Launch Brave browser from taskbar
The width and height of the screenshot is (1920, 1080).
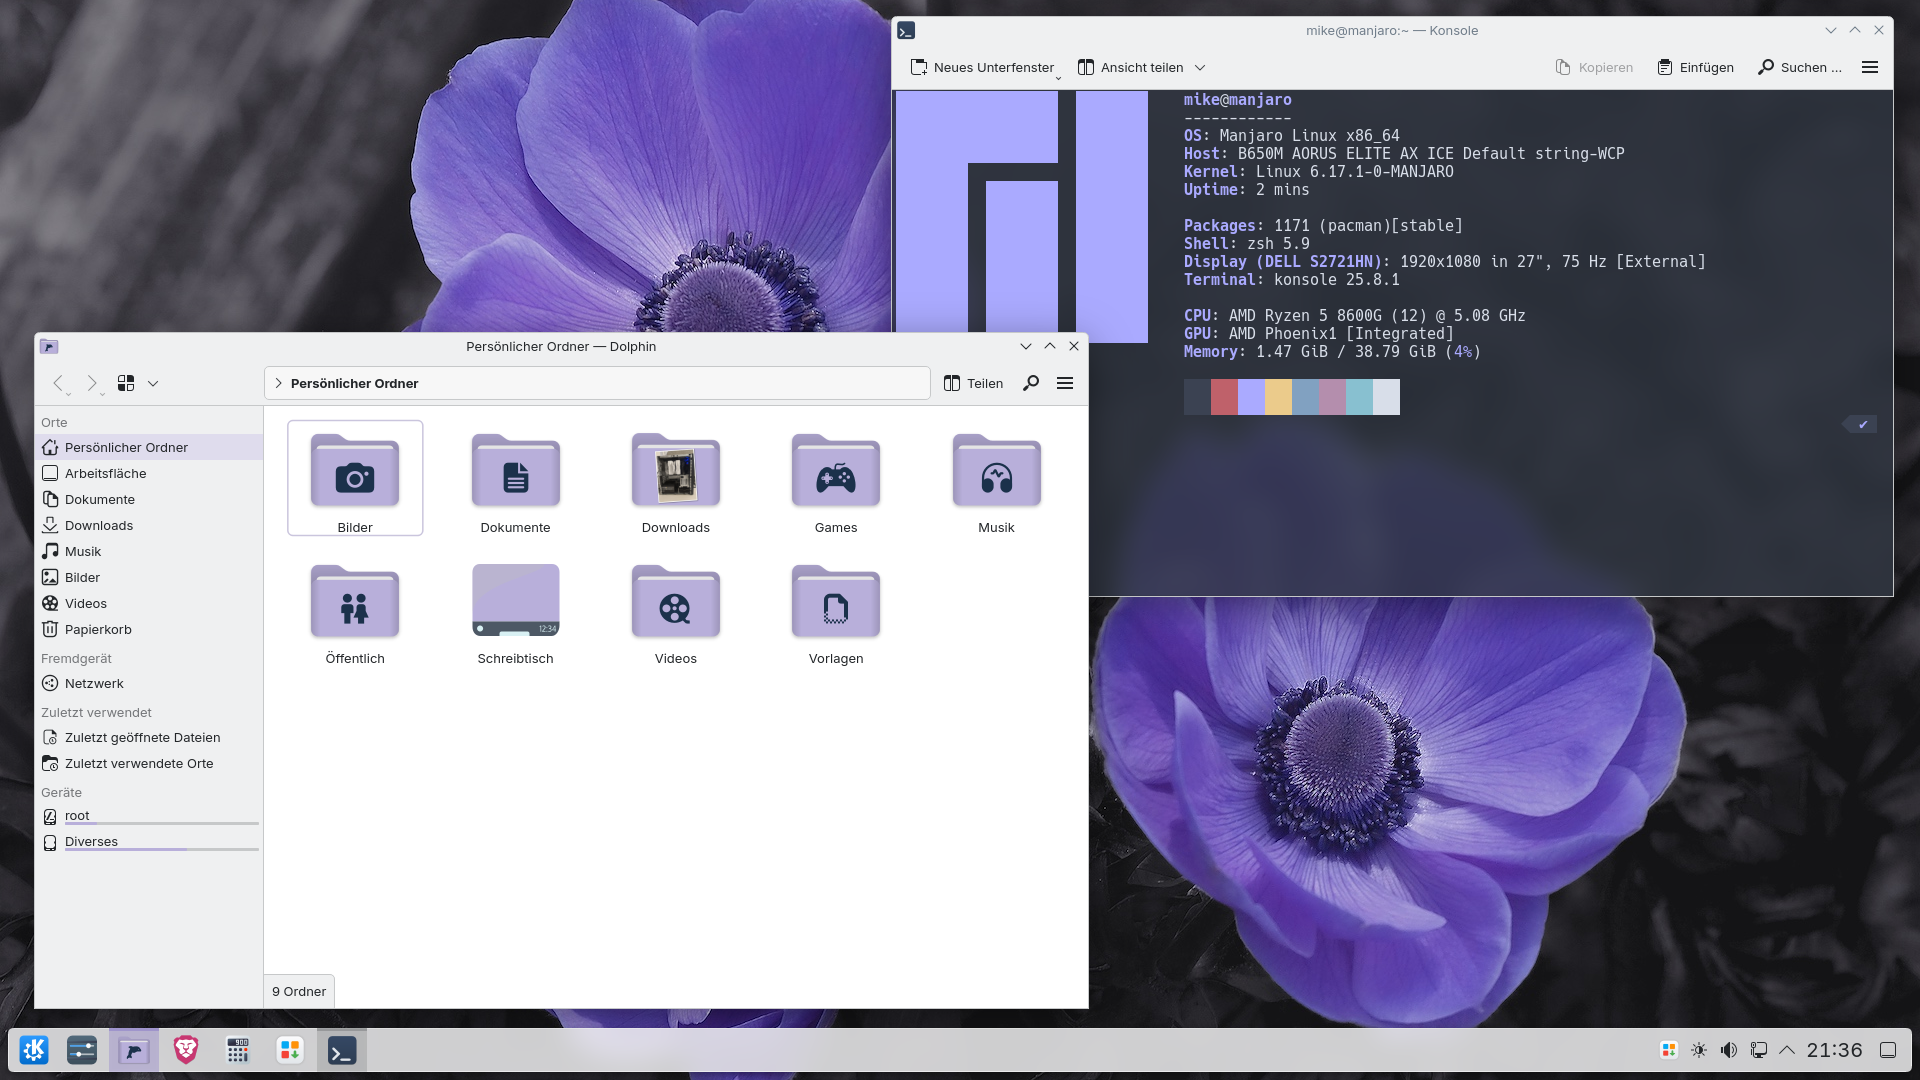pyautogui.click(x=186, y=1050)
